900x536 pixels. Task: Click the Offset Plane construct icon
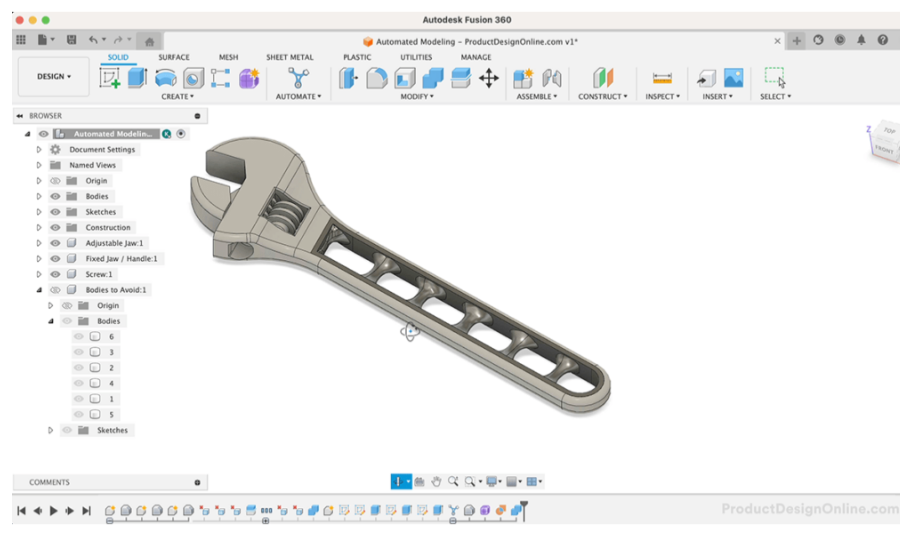(603, 77)
